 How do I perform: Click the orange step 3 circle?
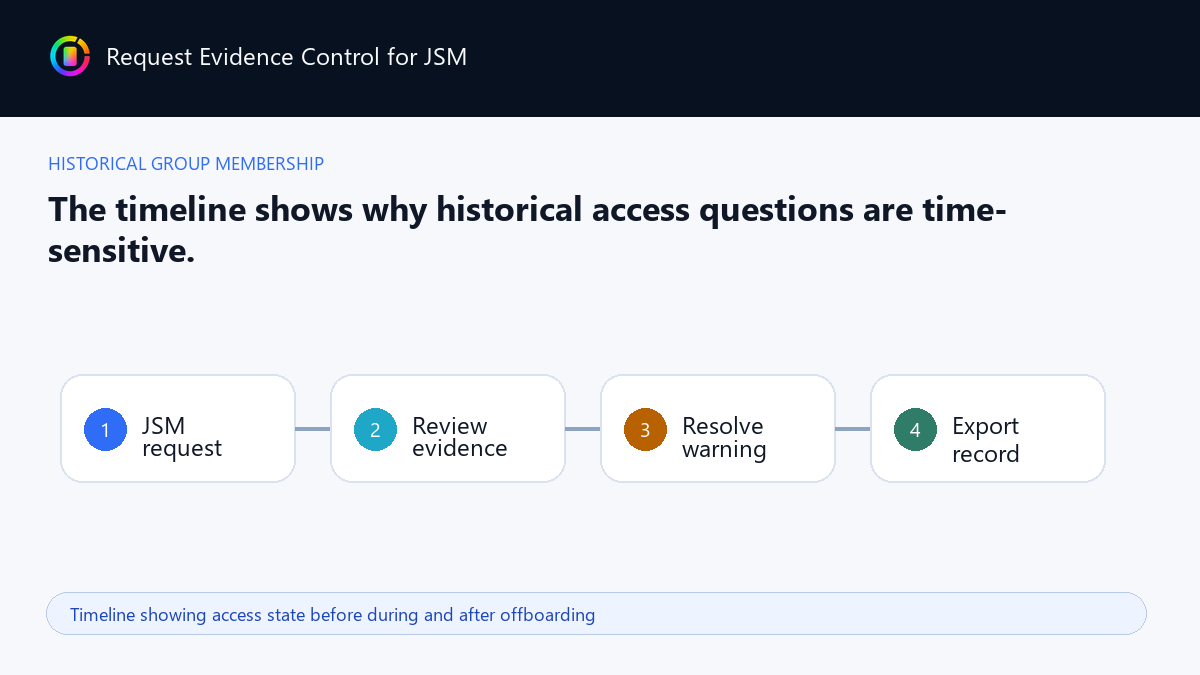645,429
